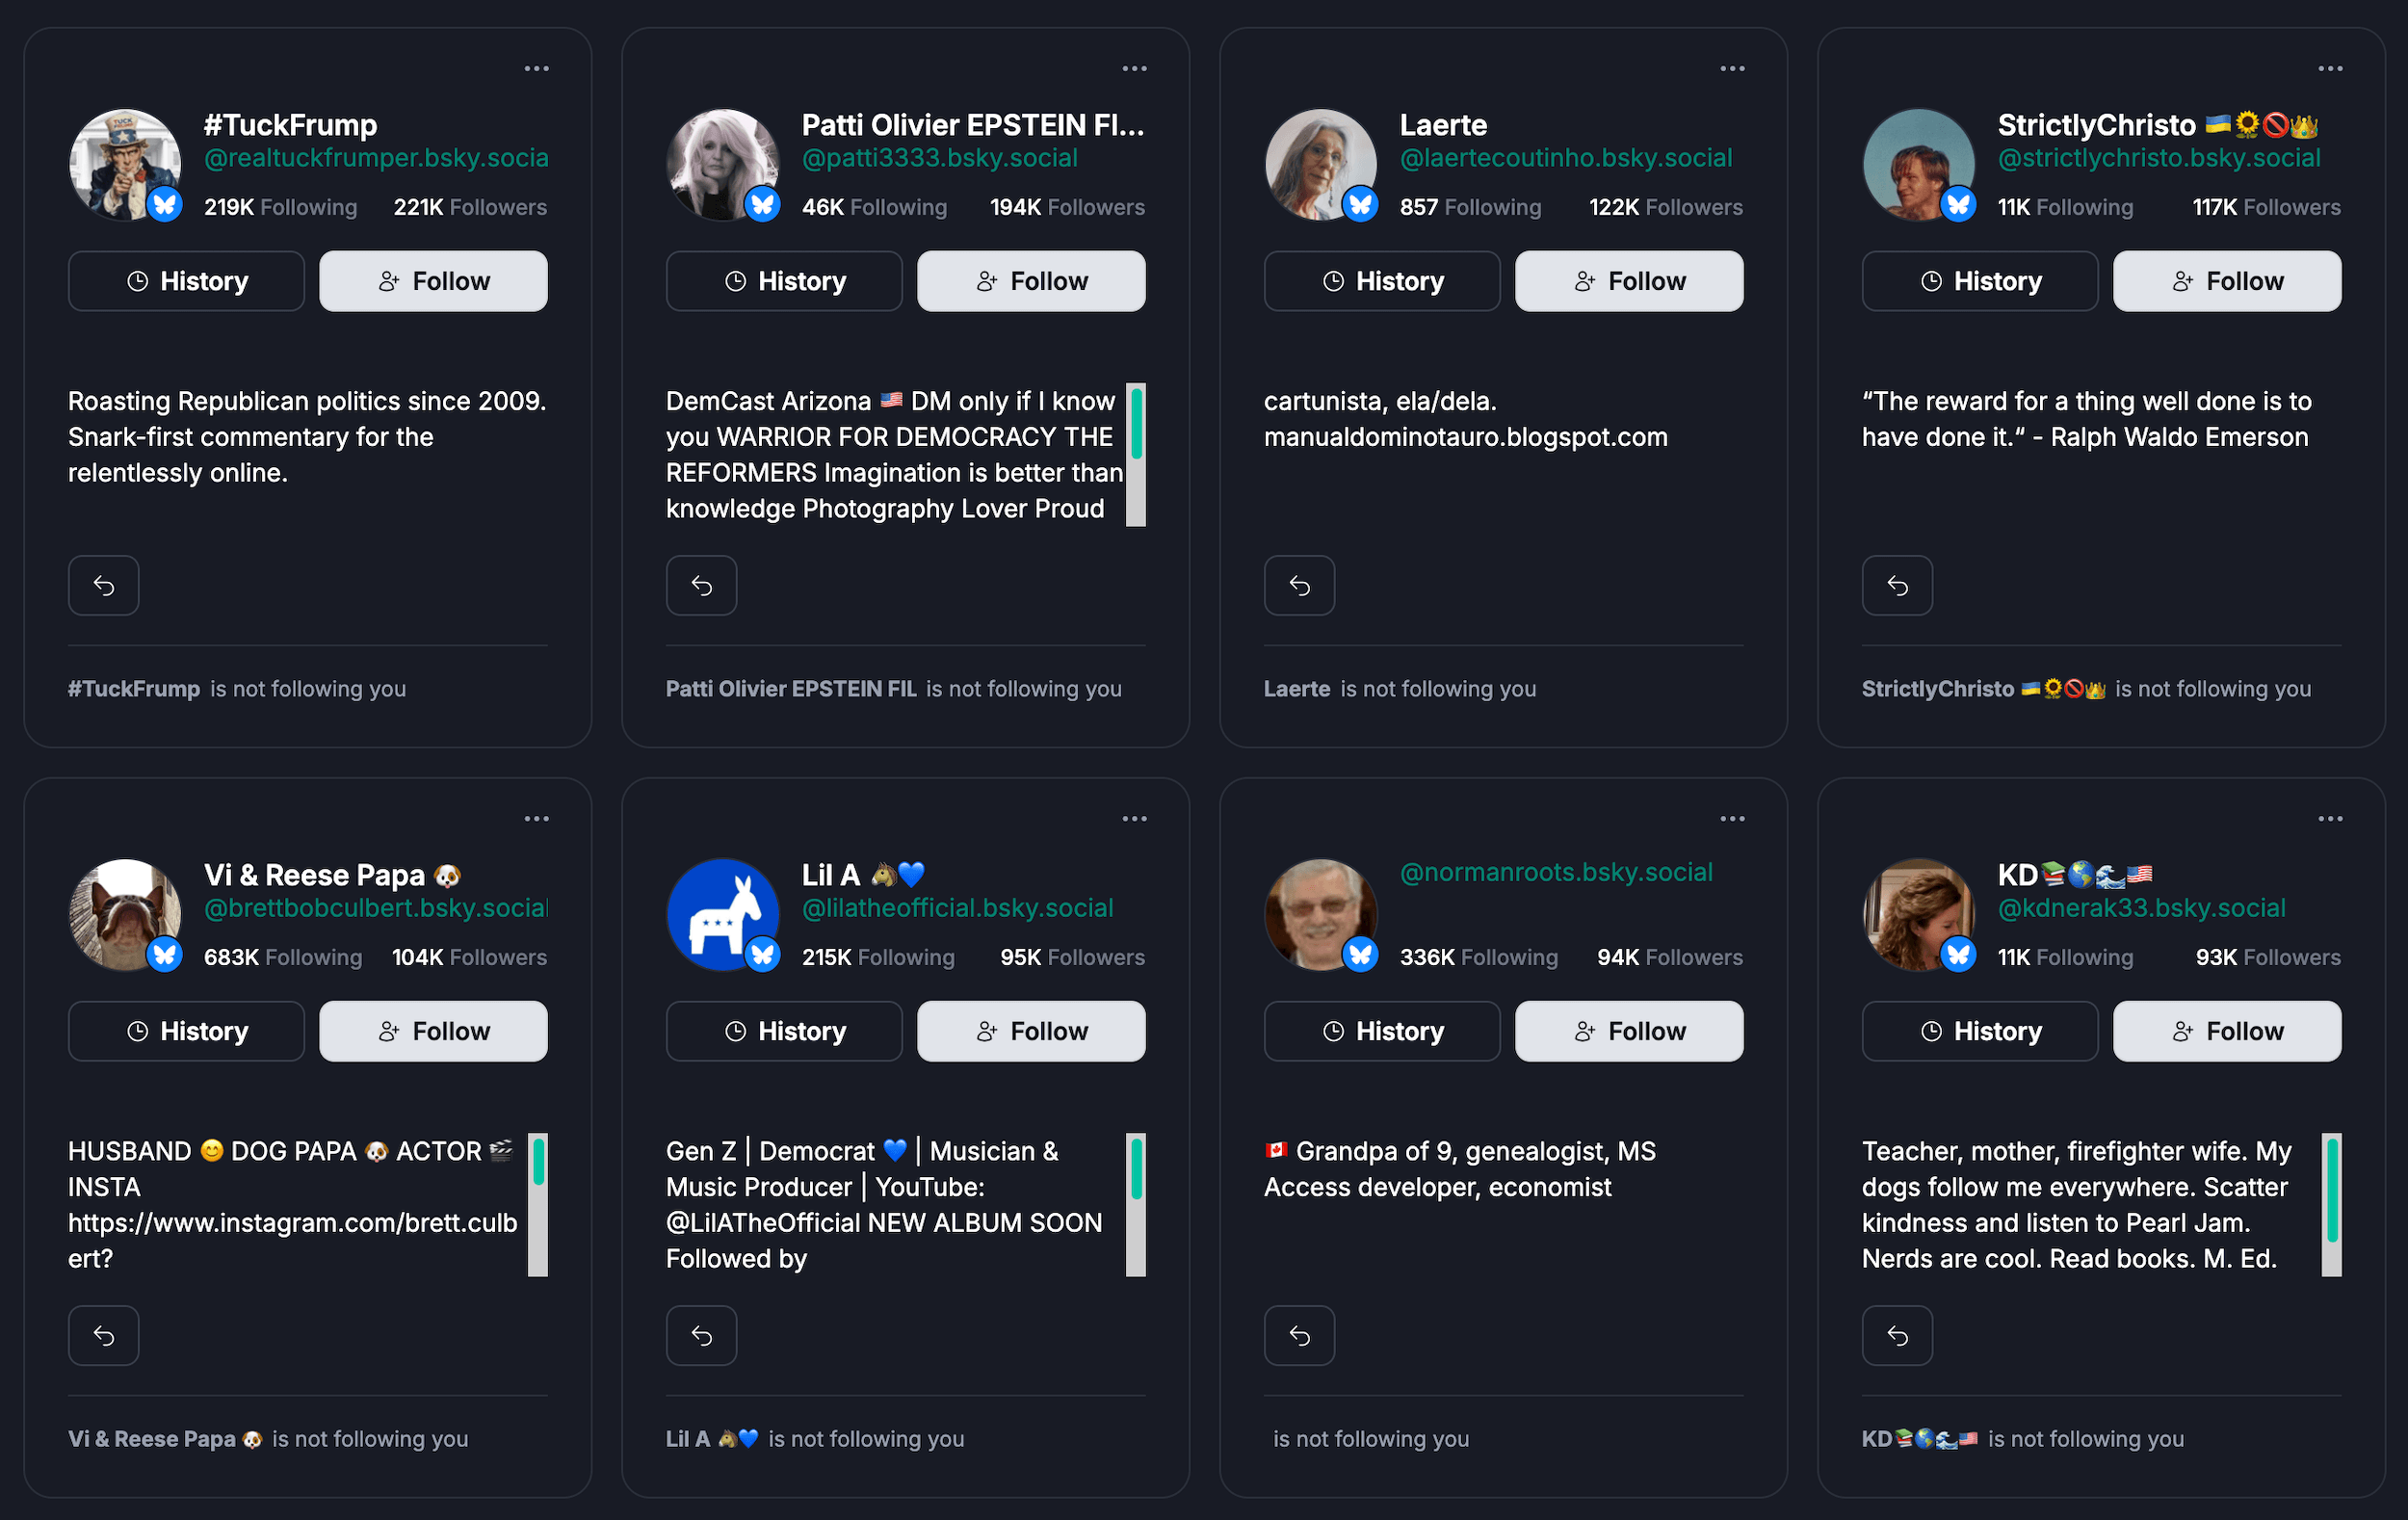Viewport: 2408px width, 1520px height.
Task: Expand the three-dot menu on Lil A card
Action: 1134,818
